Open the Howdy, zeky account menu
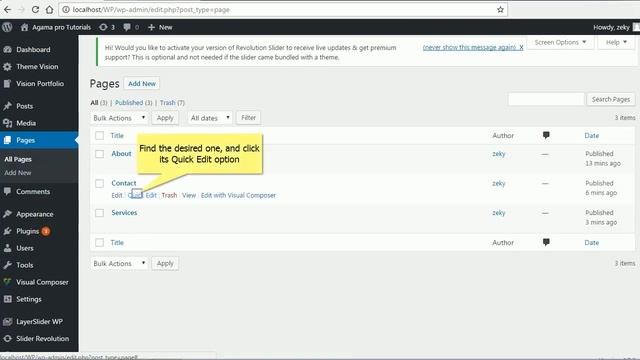 coord(616,27)
